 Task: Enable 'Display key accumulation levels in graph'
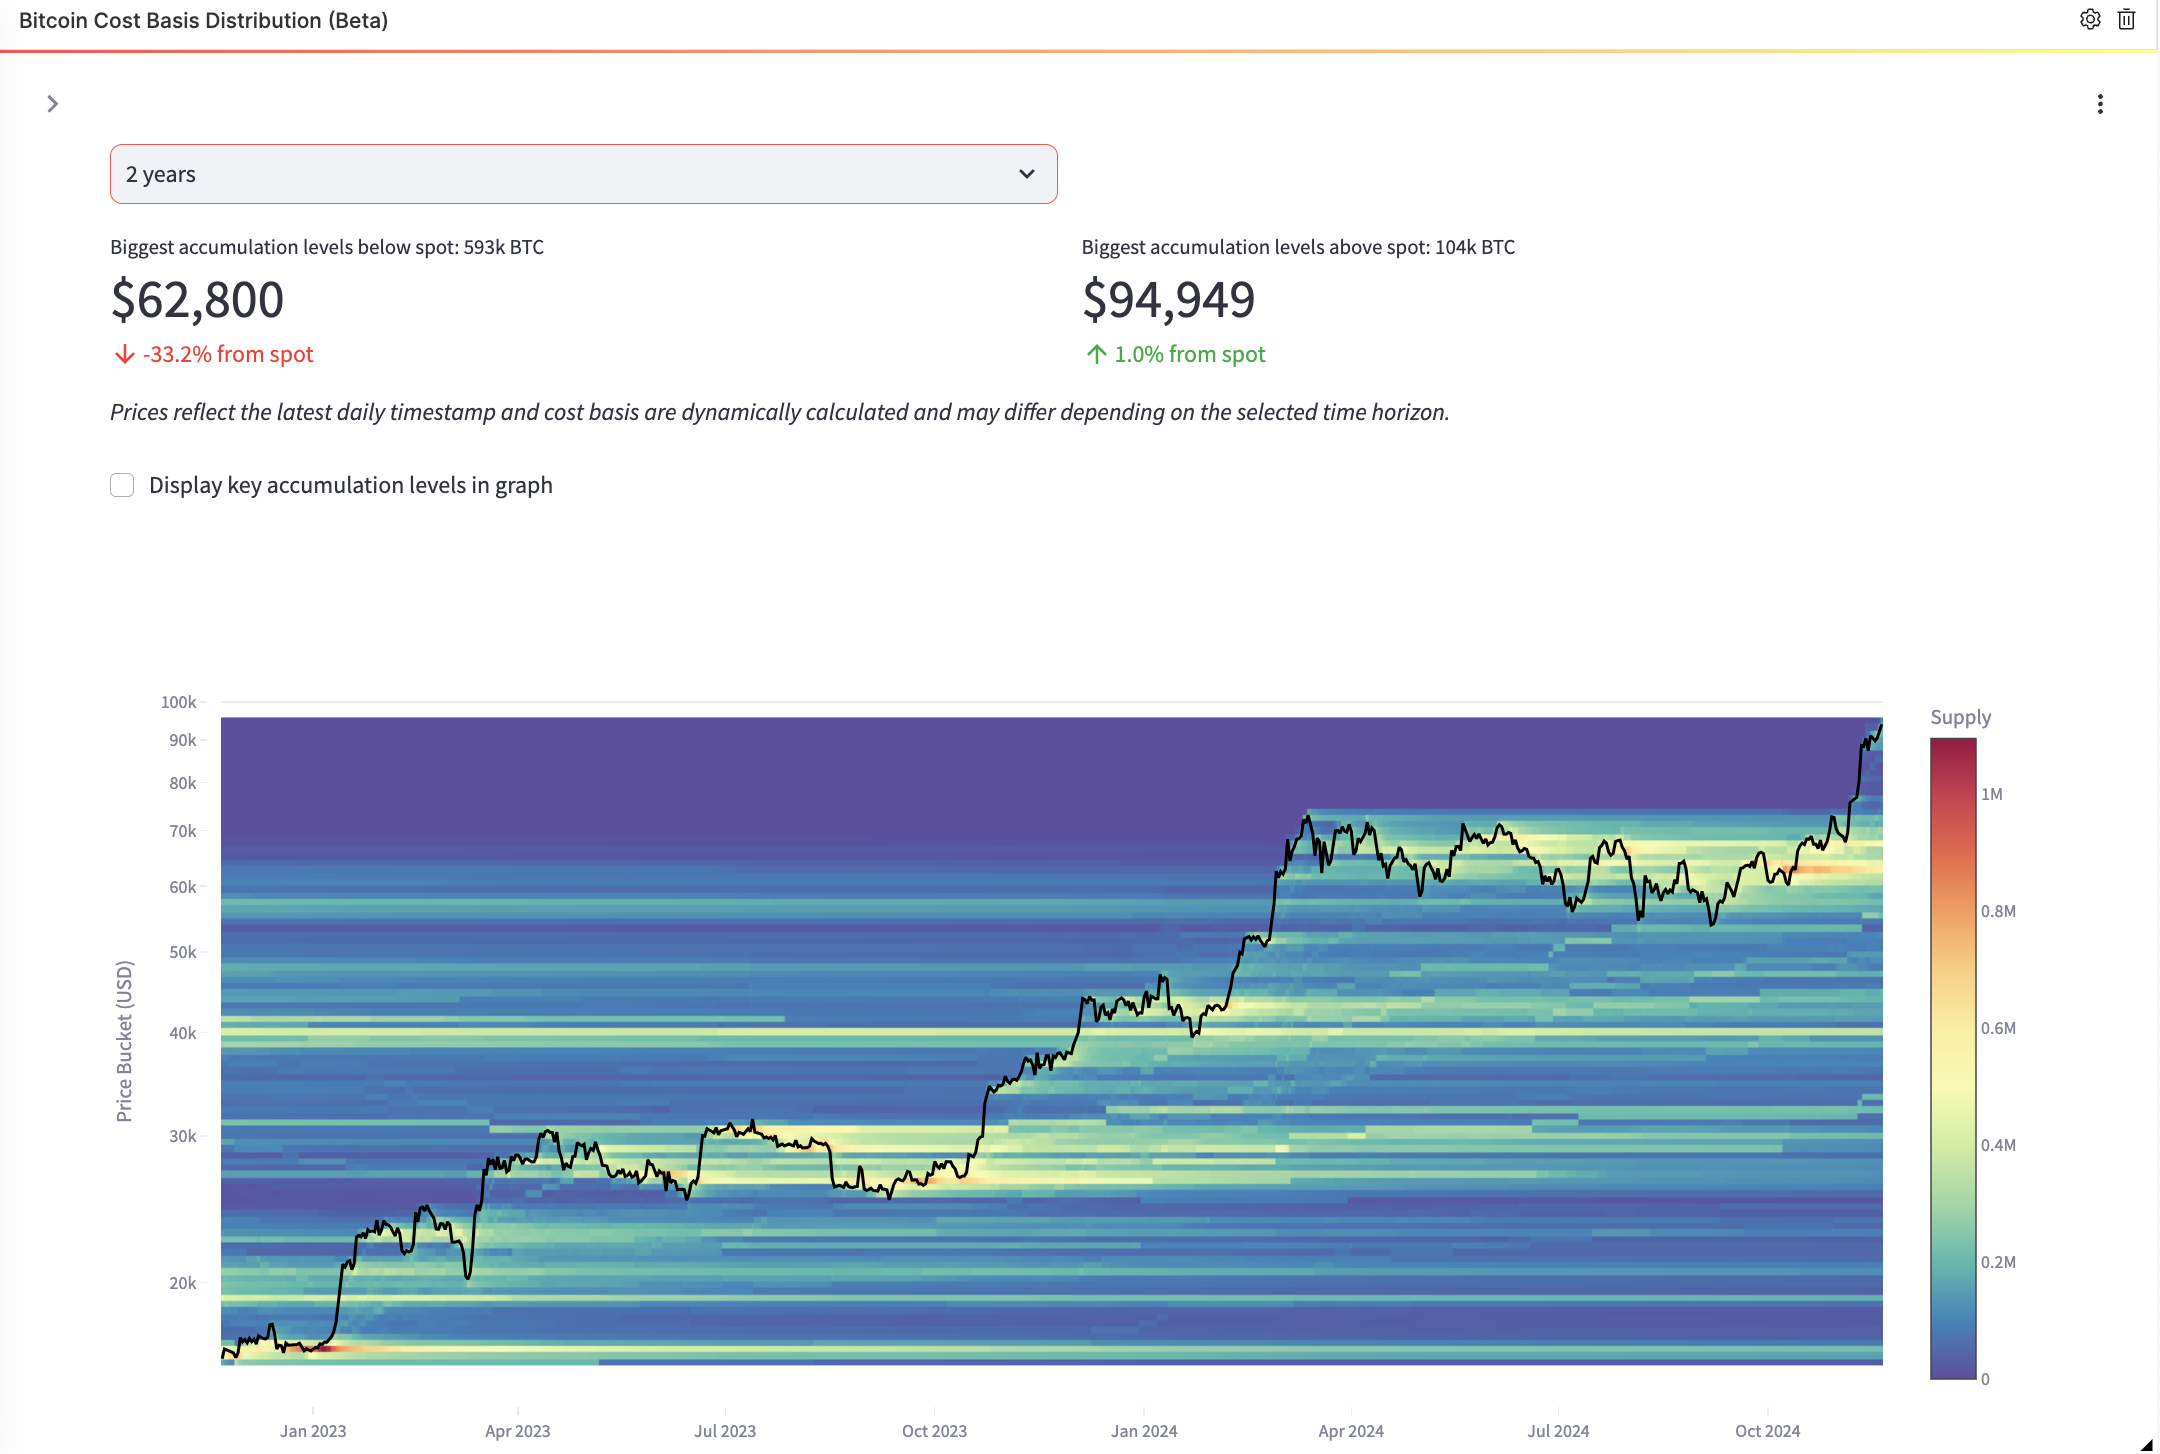click(x=122, y=485)
